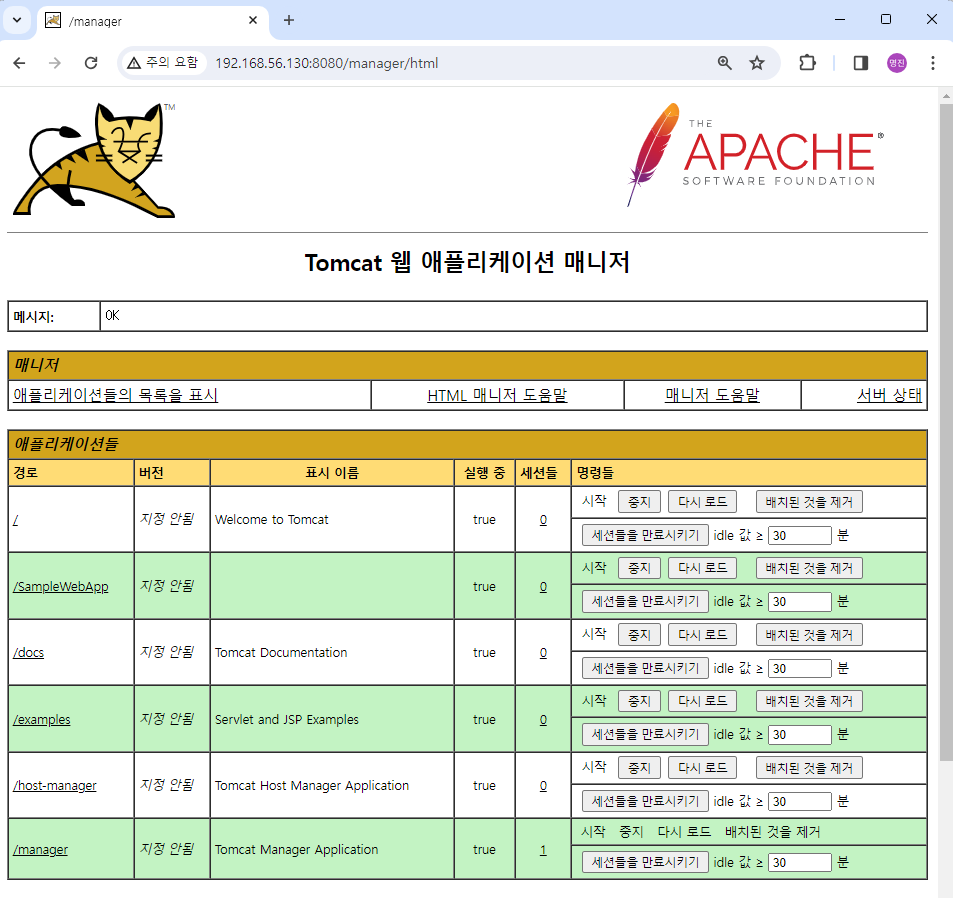
Task: Stop the /docs application
Action: (639, 635)
